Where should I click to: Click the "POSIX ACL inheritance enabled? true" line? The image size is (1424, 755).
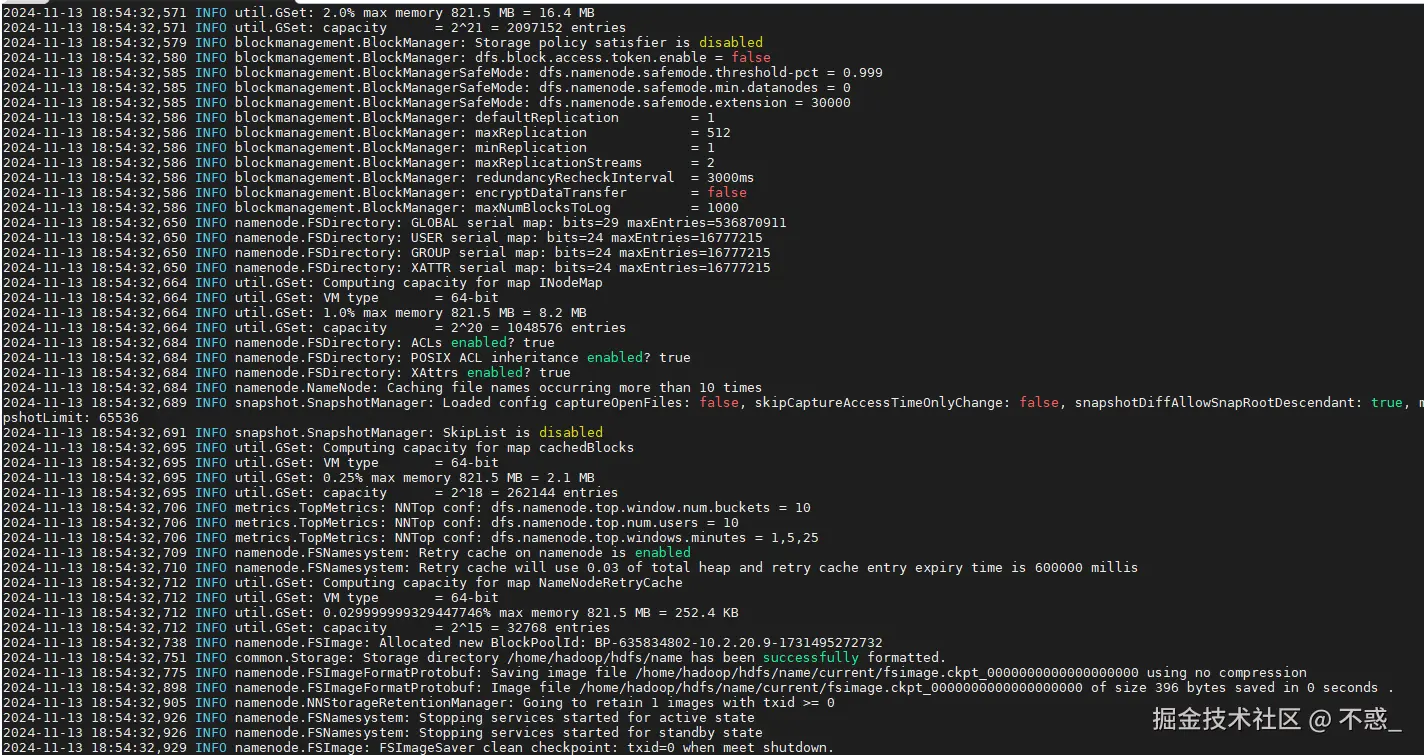pos(346,358)
